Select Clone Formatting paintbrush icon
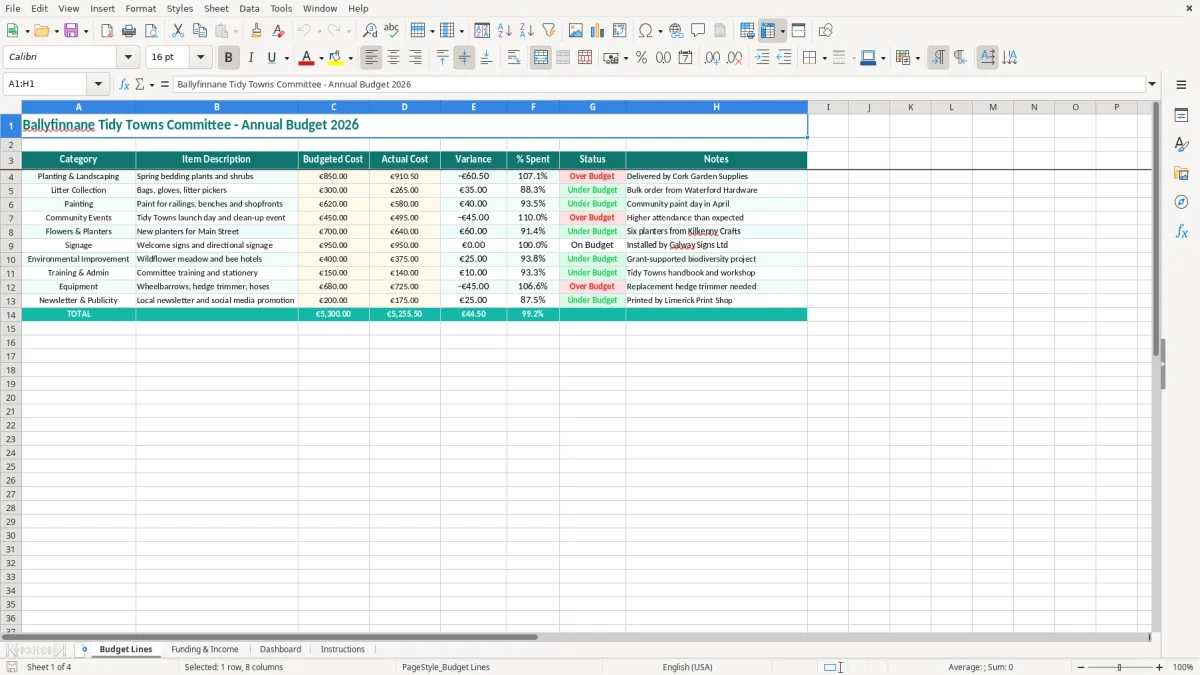Image resolution: width=1200 pixels, height=675 pixels. [257, 31]
